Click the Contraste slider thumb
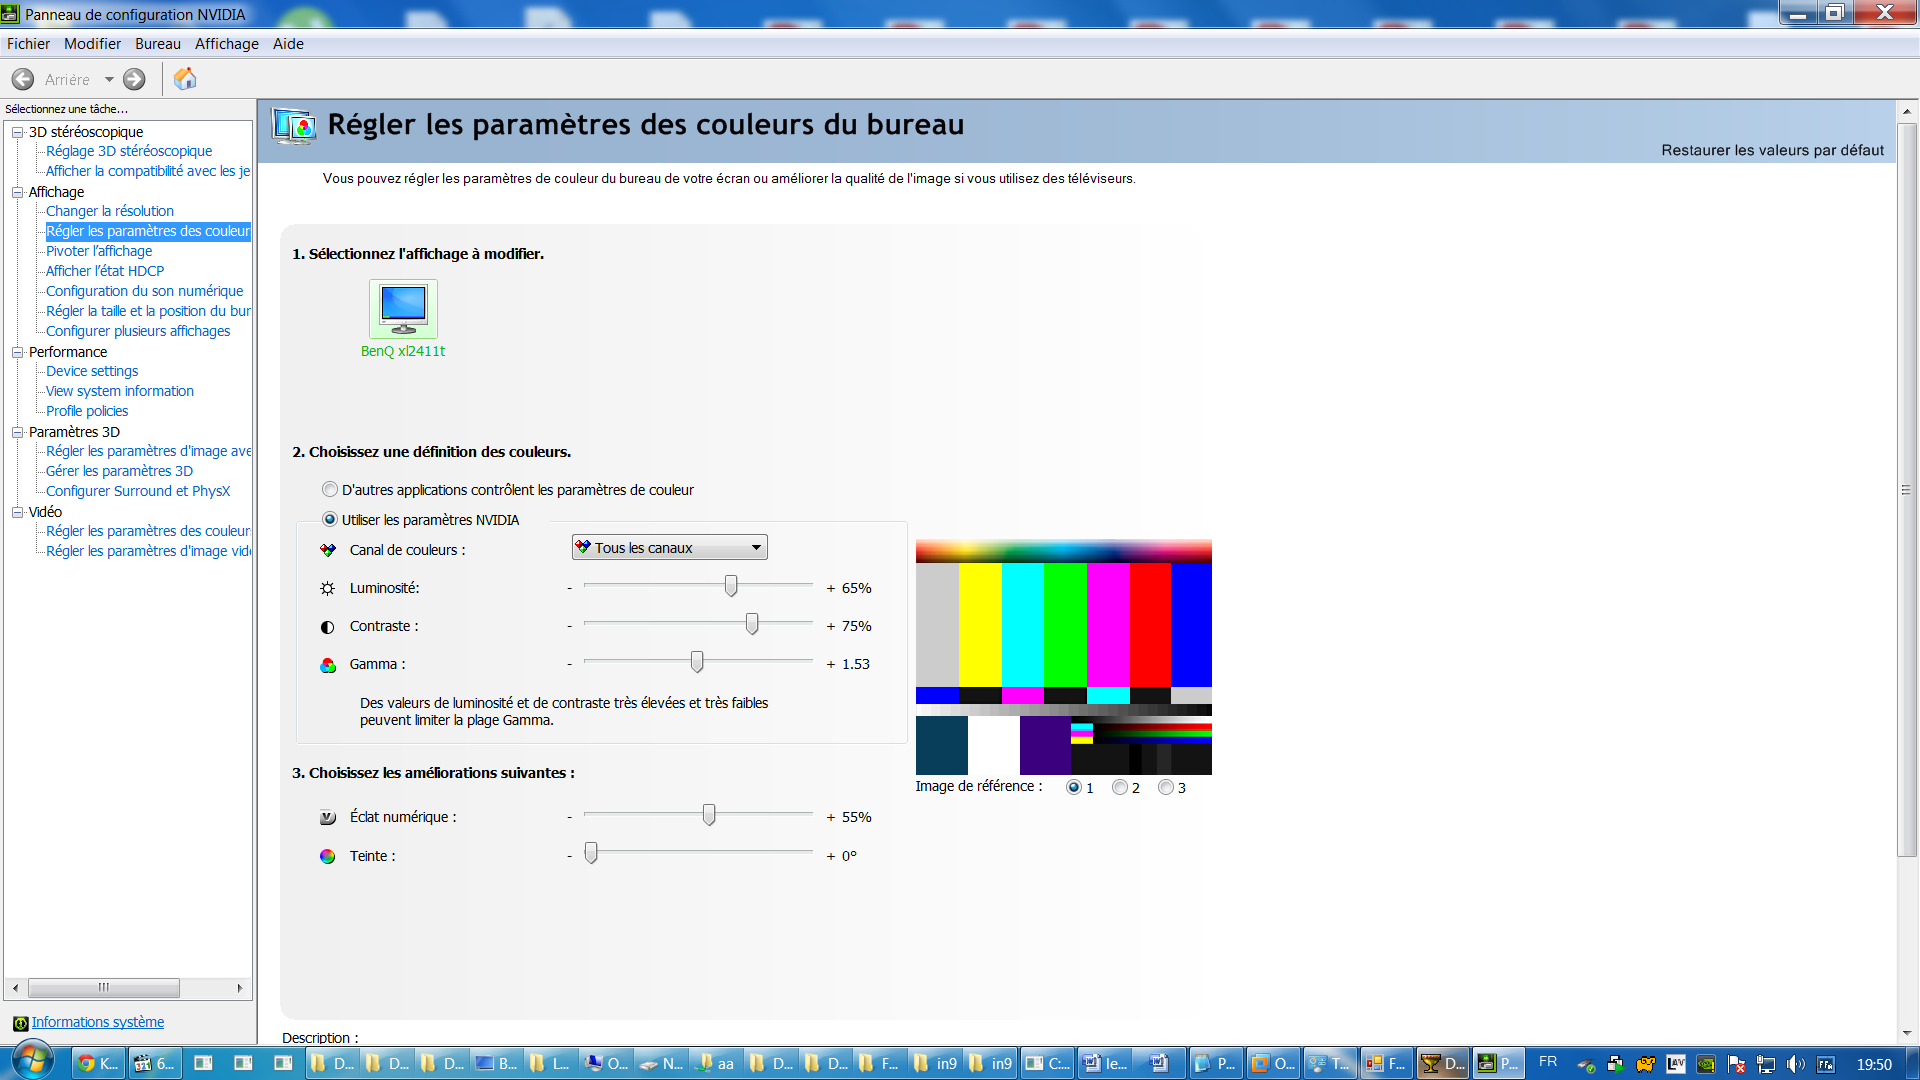The image size is (1920, 1080). (751, 624)
